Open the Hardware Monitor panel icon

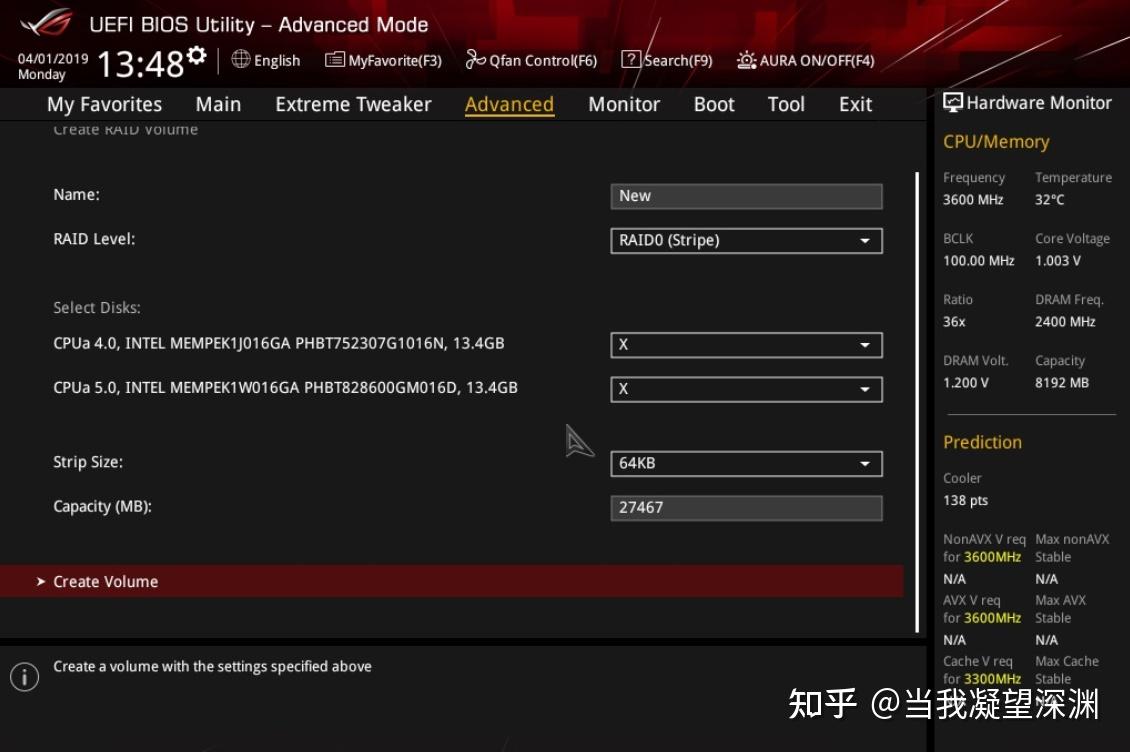tap(953, 102)
